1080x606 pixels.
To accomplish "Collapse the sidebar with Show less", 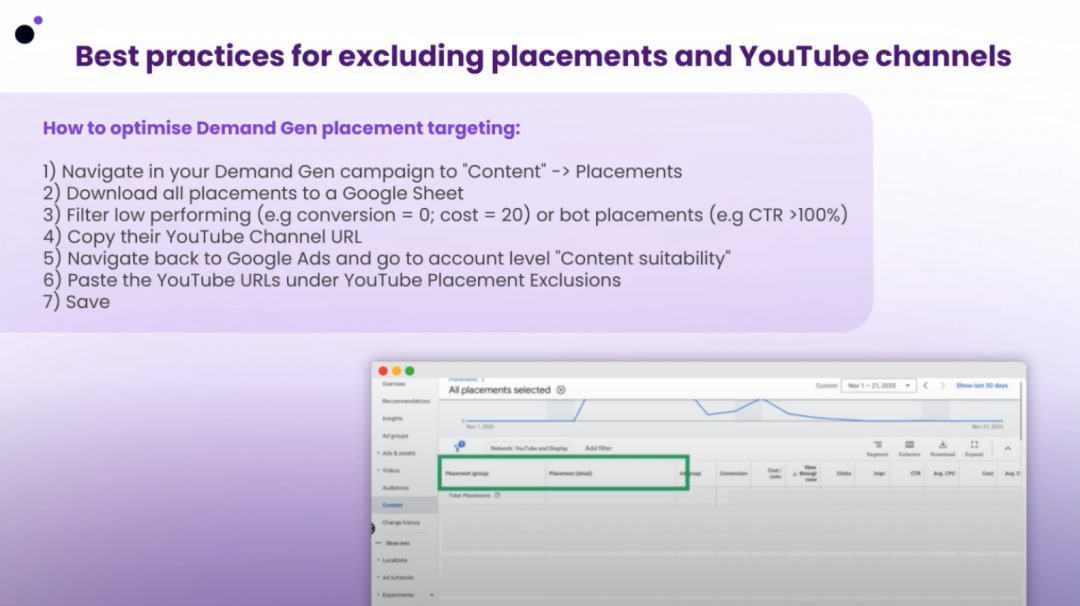I will (x=393, y=543).
